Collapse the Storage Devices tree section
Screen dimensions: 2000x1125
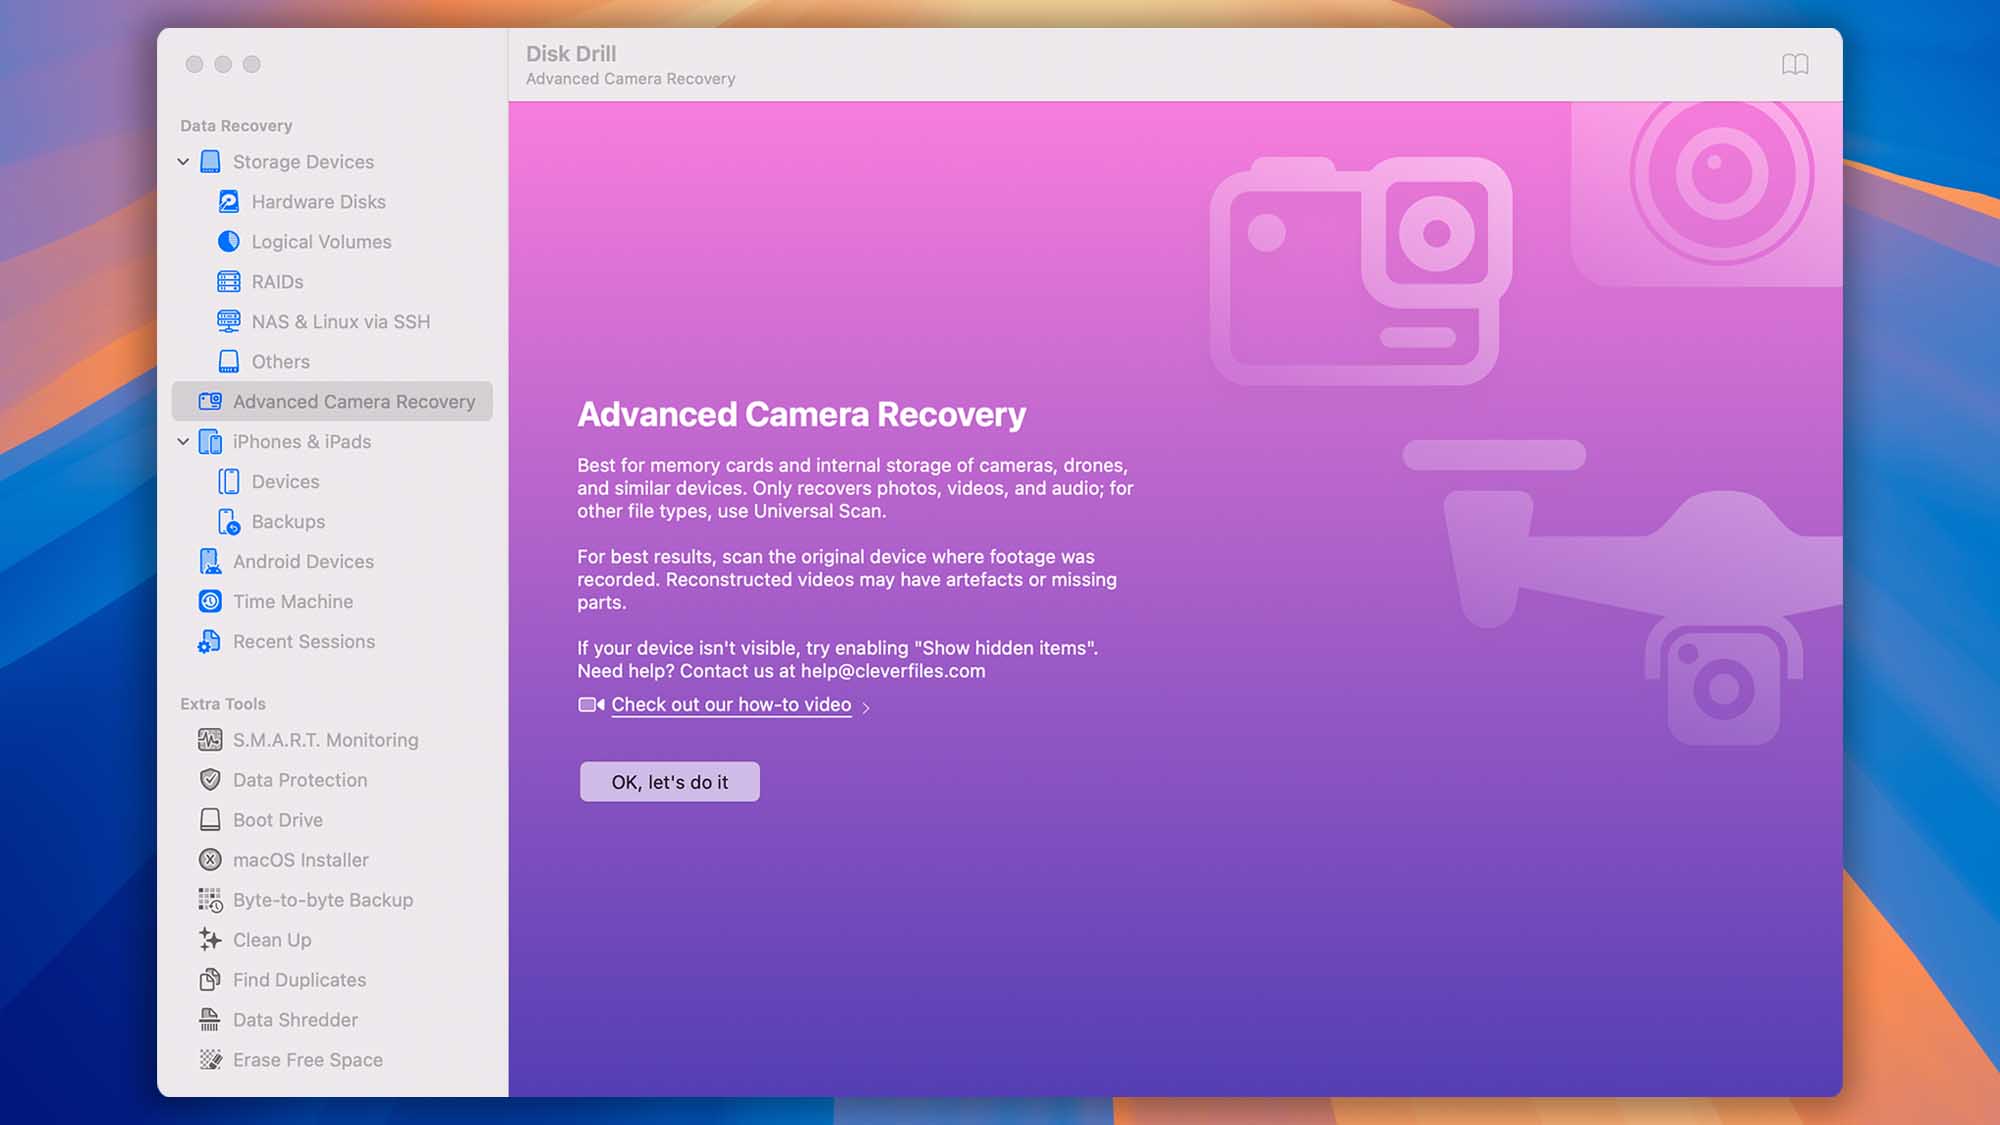click(183, 162)
